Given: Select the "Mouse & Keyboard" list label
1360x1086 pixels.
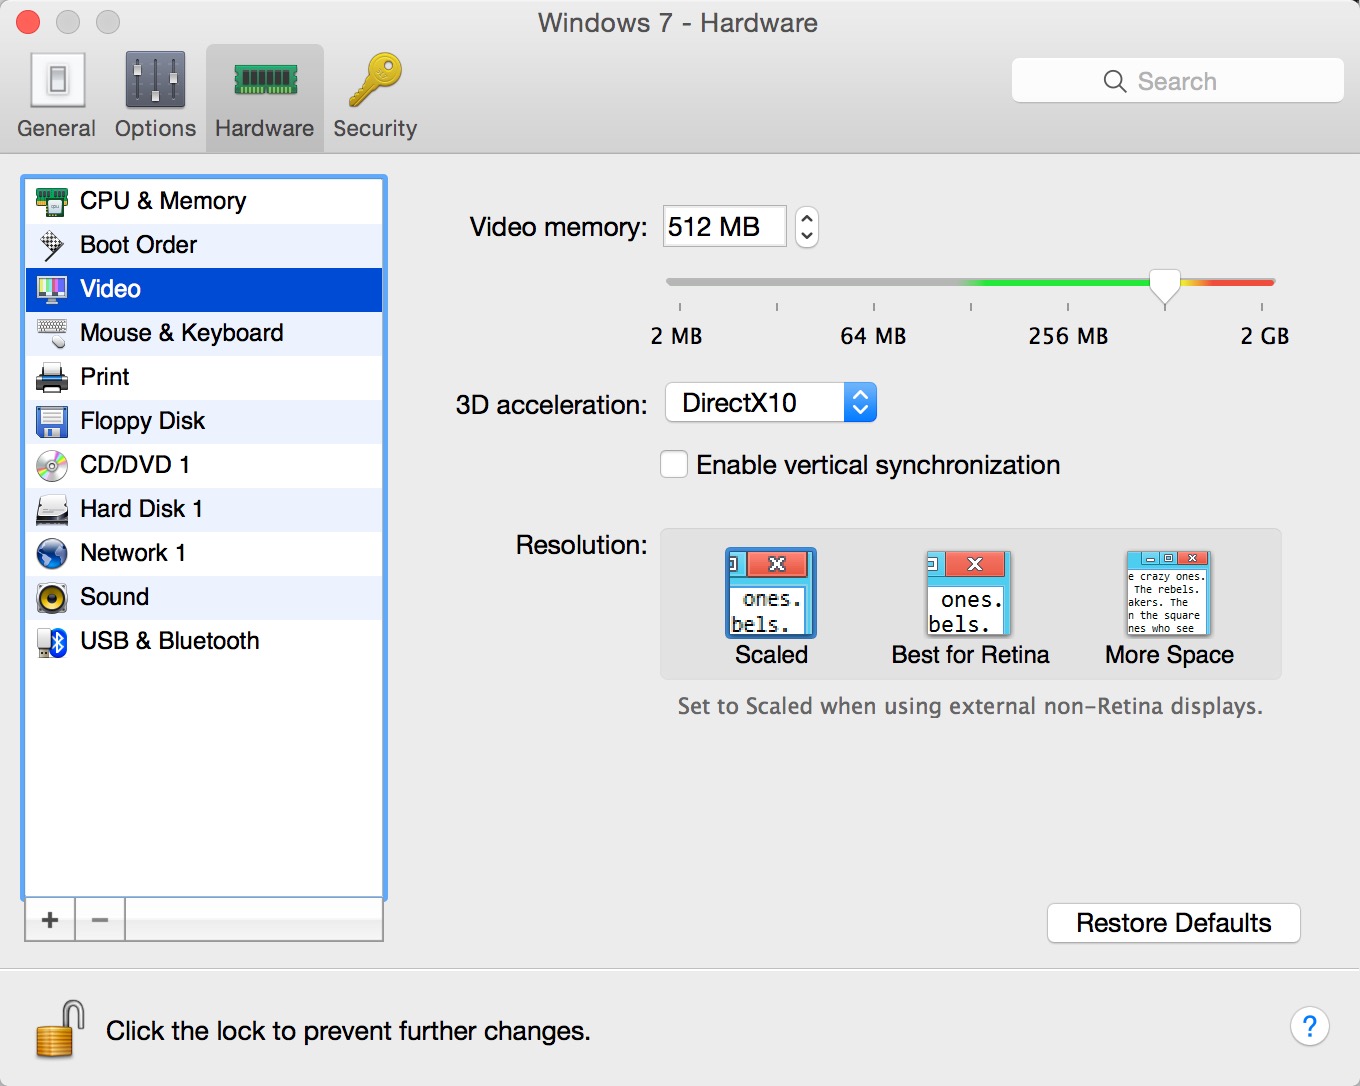Looking at the screenshot, I should [182, 333].
